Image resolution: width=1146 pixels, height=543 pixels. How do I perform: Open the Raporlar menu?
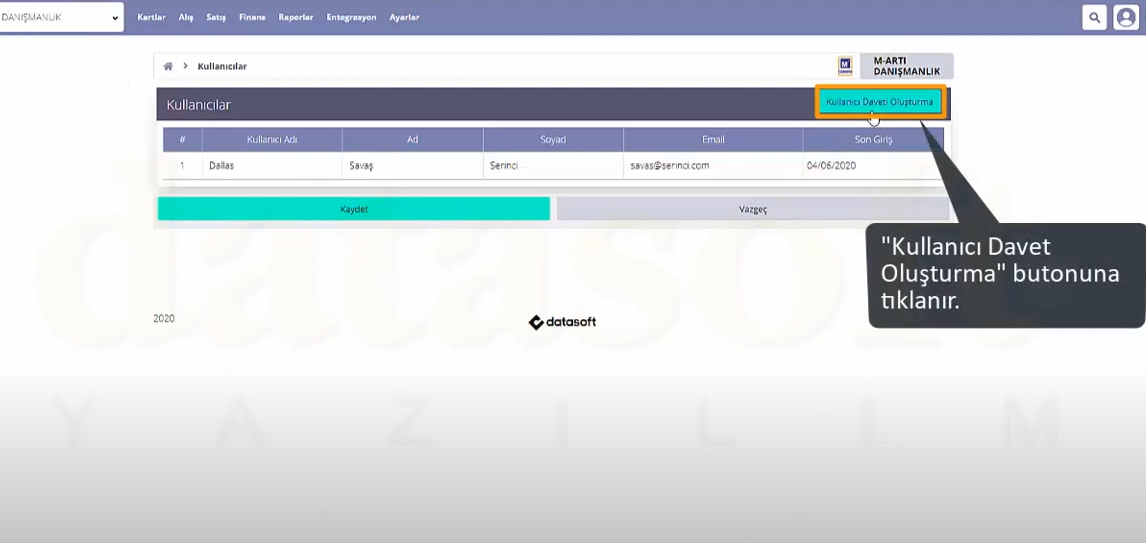click(x=296, y=17)
